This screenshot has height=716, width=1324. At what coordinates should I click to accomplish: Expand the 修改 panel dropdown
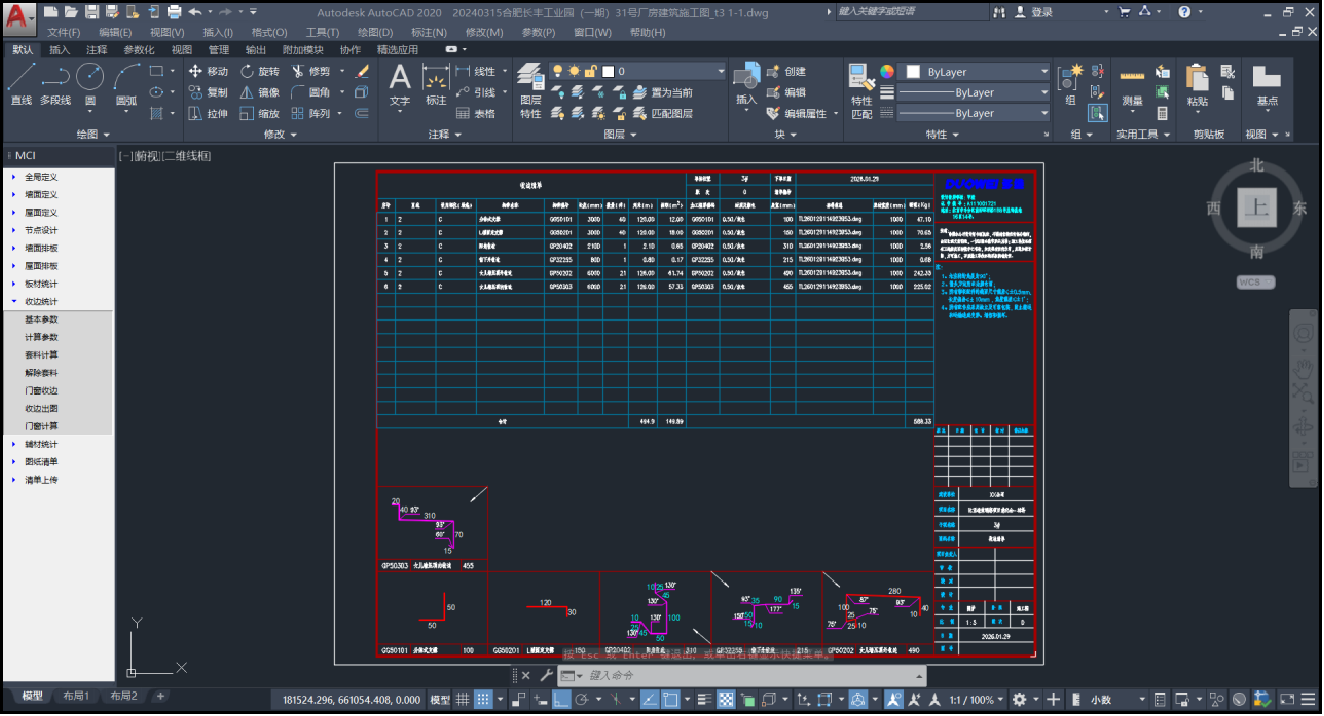click(280, 134)
